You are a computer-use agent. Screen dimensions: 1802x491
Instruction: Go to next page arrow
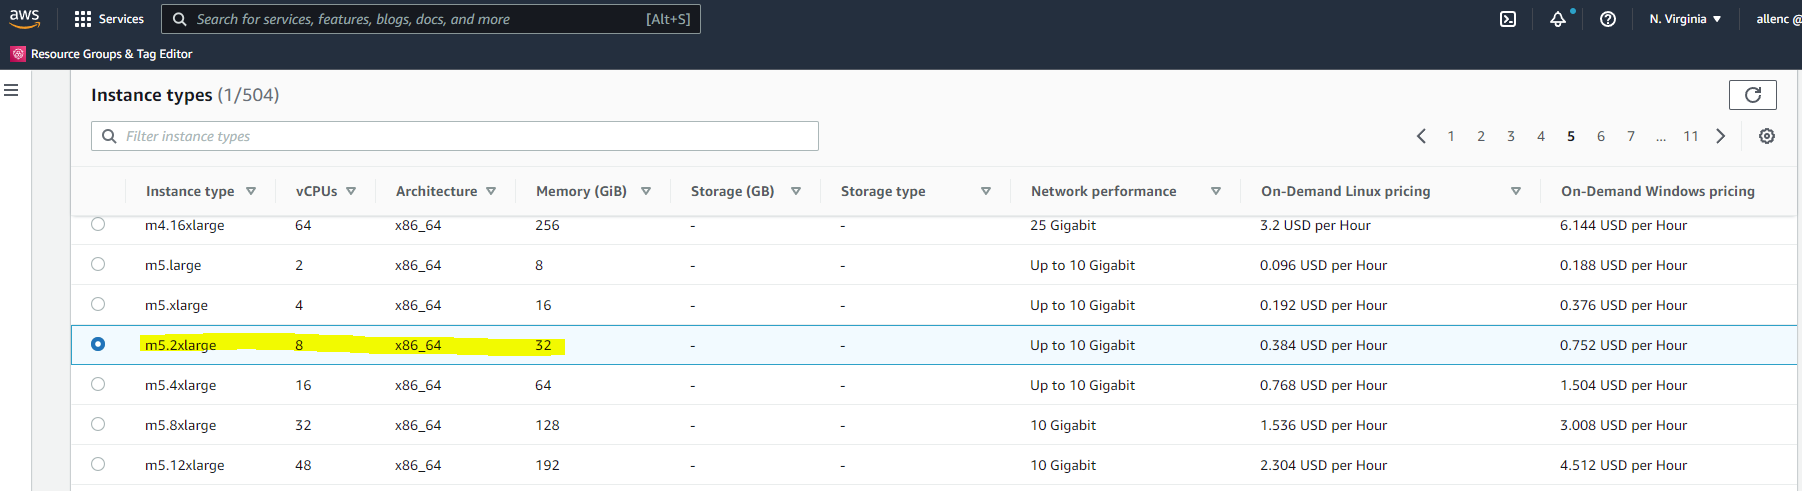[x=1721, y=136]
